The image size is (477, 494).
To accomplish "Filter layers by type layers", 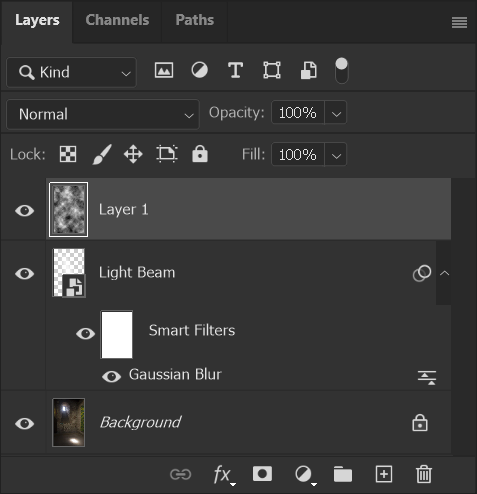I will 235,70.
